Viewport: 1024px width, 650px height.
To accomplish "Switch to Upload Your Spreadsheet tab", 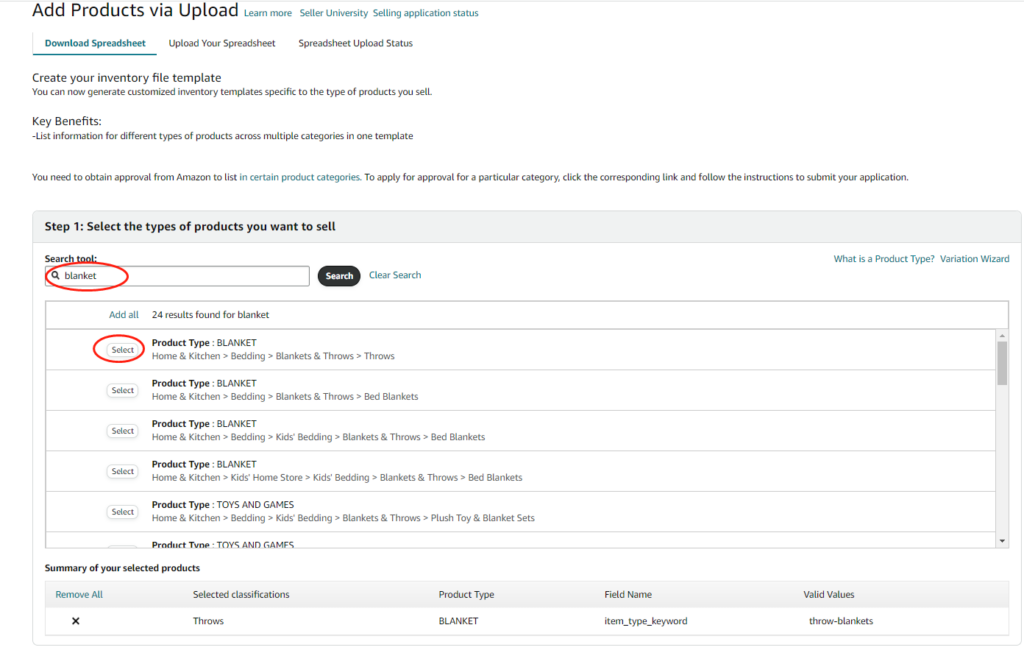I will pyautogui.click(x=222, y=43).
